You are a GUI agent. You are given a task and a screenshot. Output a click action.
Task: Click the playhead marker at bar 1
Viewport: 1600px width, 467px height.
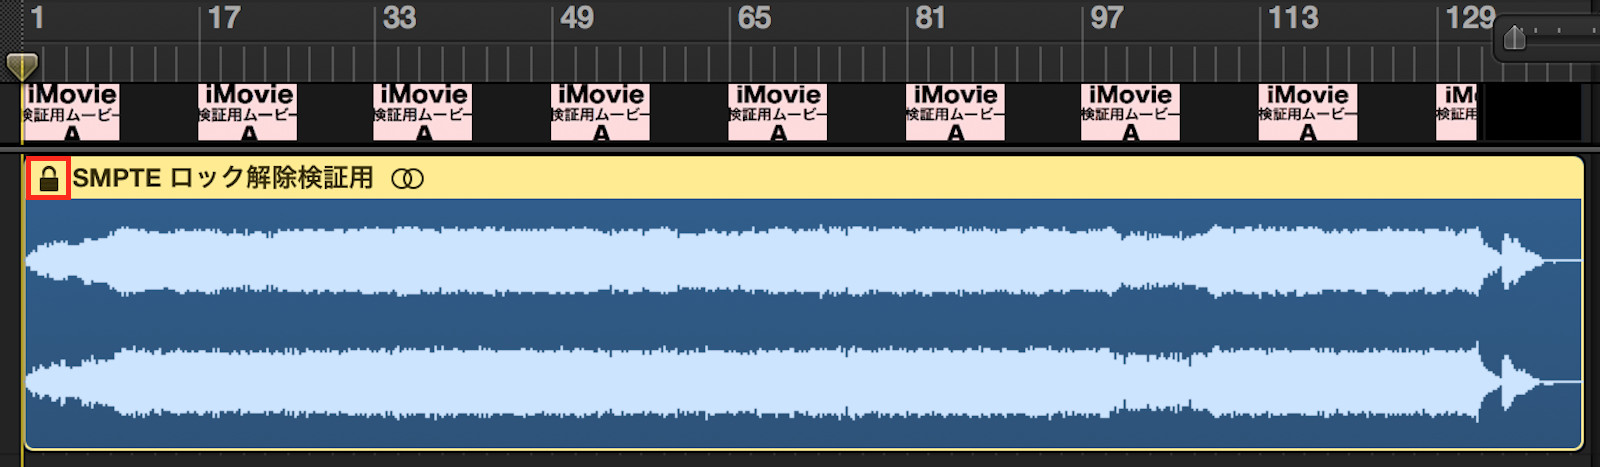[21, 66]
